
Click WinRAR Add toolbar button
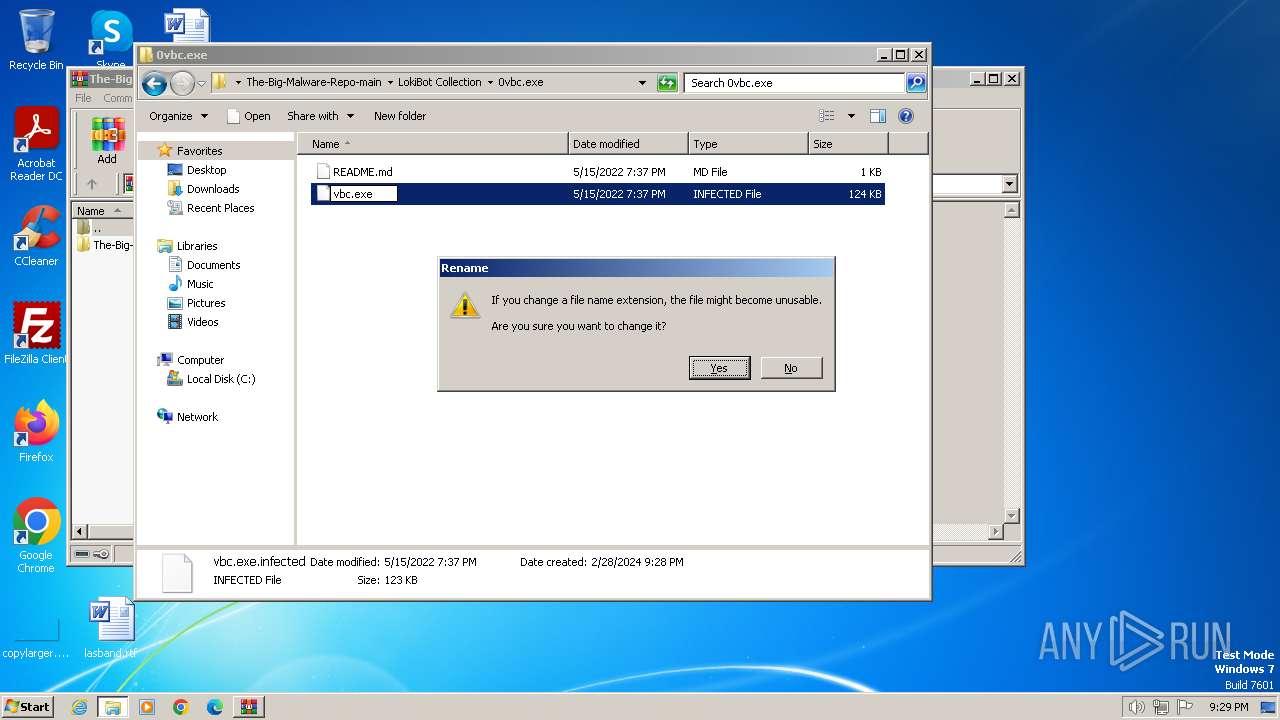107,140
